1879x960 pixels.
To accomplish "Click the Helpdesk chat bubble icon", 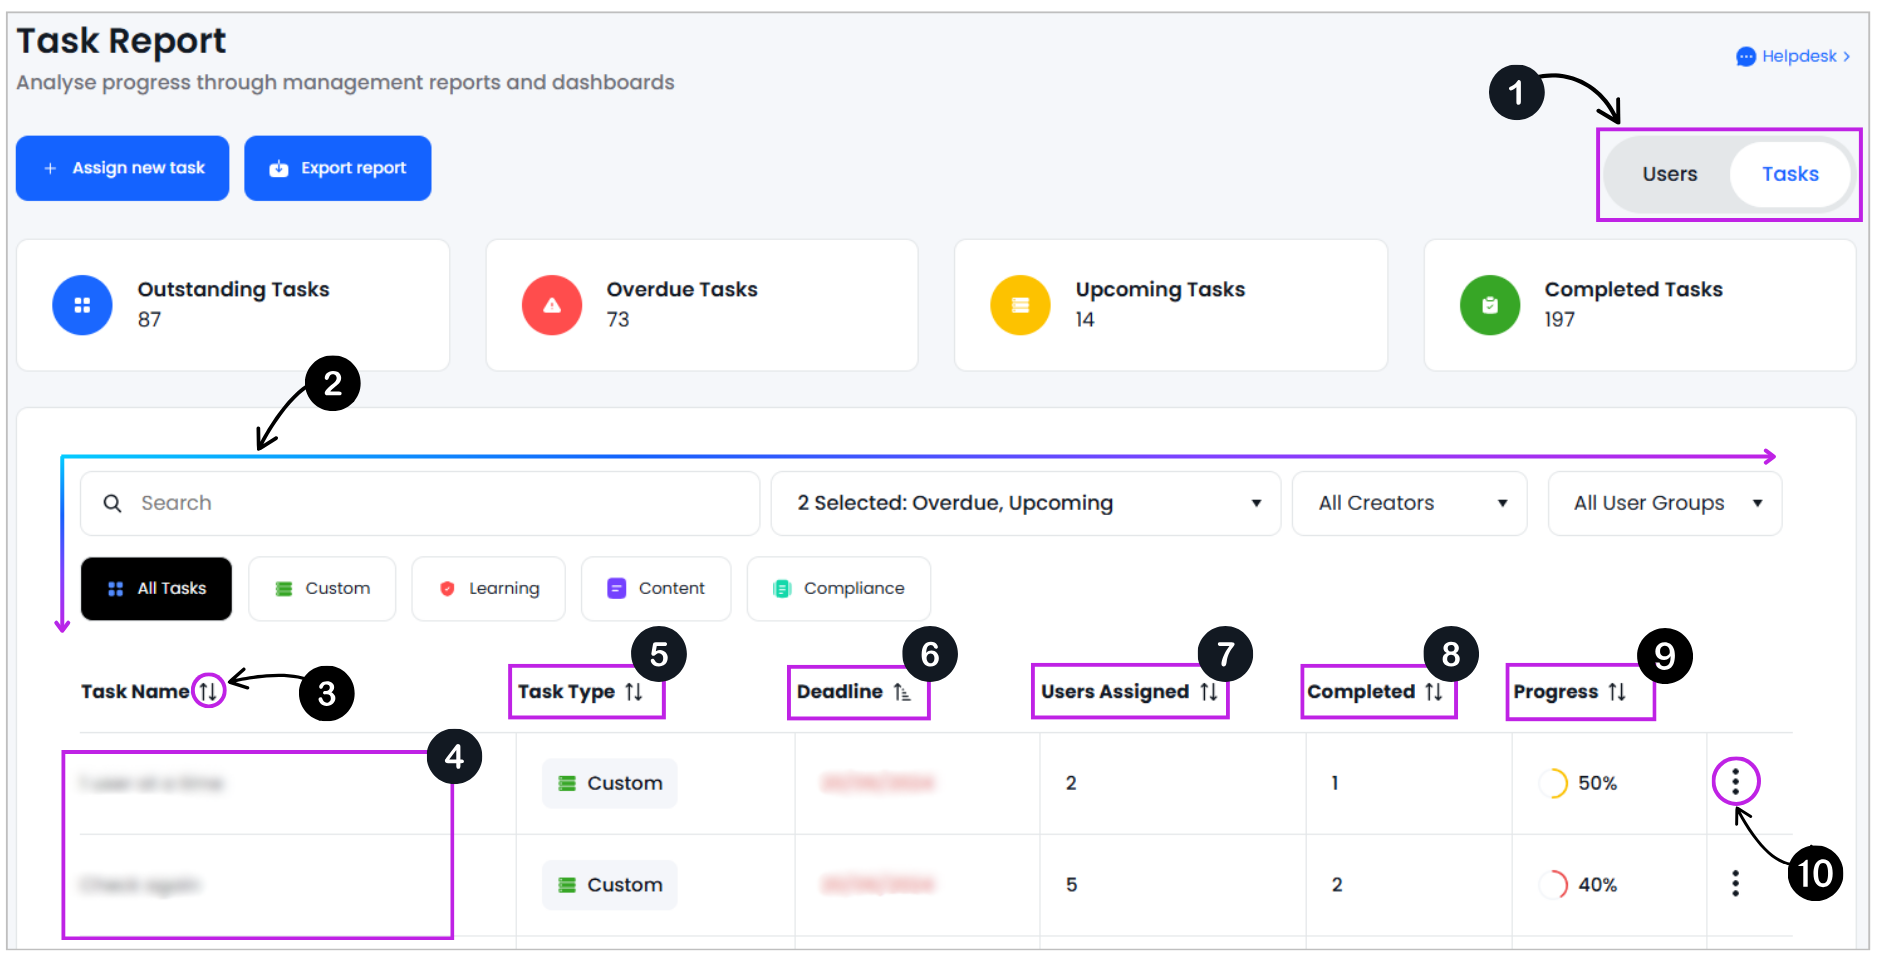I will [1746, 56].
